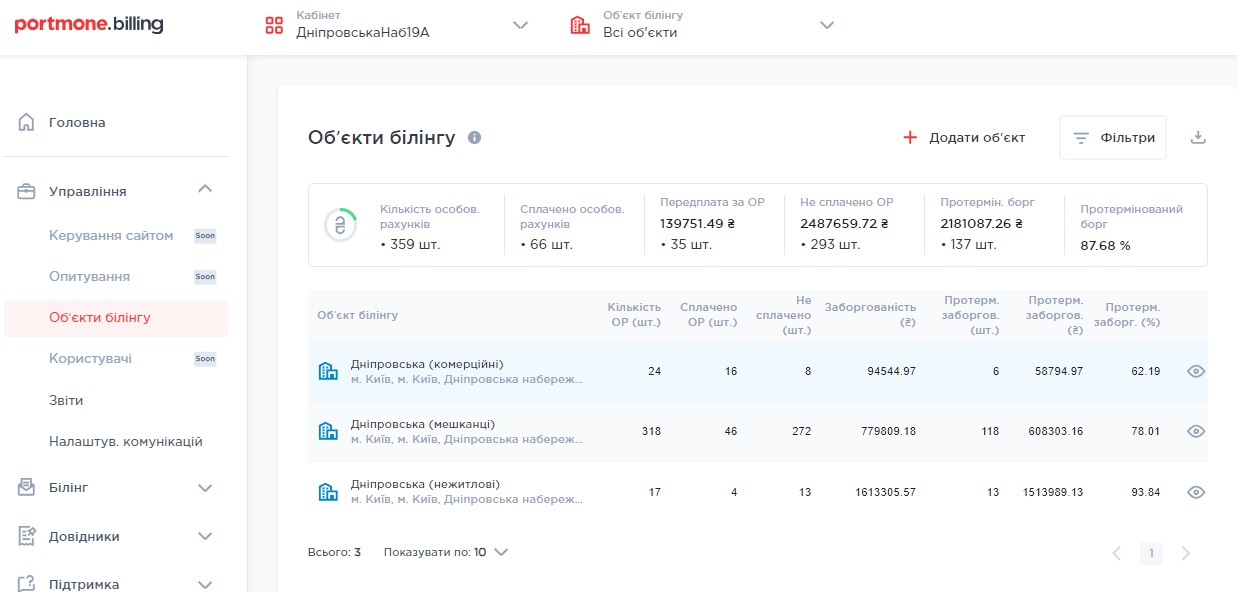This screenshot has width=1238, height=592.
Task: Click debt value 779809.18
Action: coord(888,431)
